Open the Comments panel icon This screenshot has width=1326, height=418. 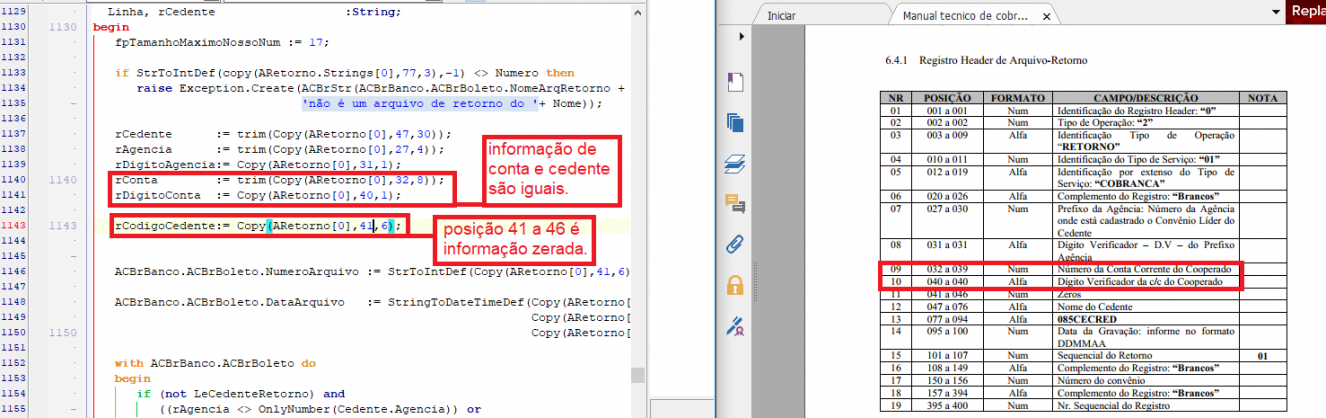pos(734,205)
